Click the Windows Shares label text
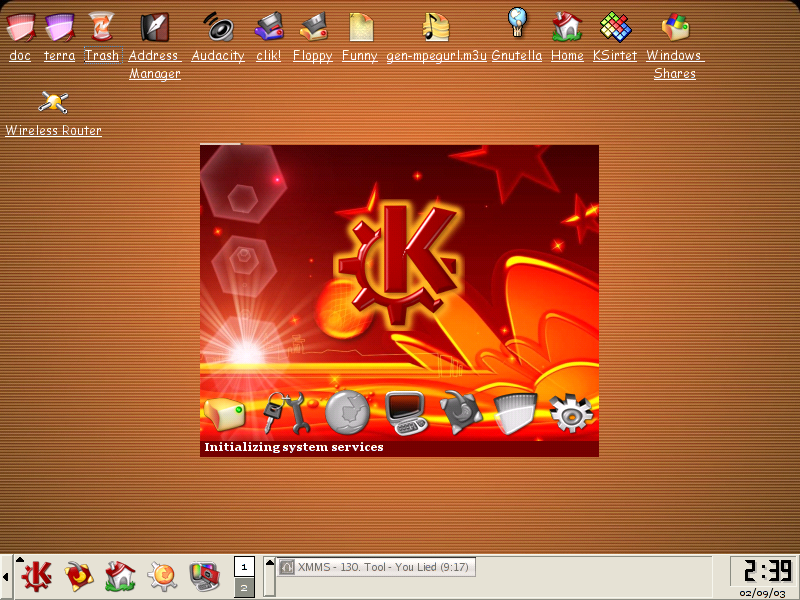This screenshot has height=600, width=800. tap(675, 65)
